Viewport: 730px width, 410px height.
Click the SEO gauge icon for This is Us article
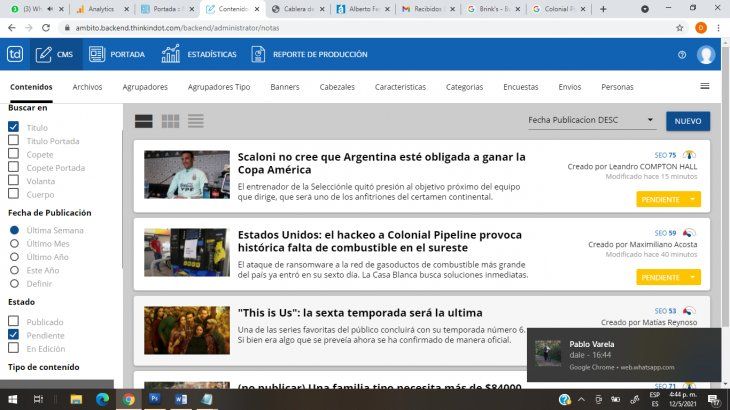point(689,310)
